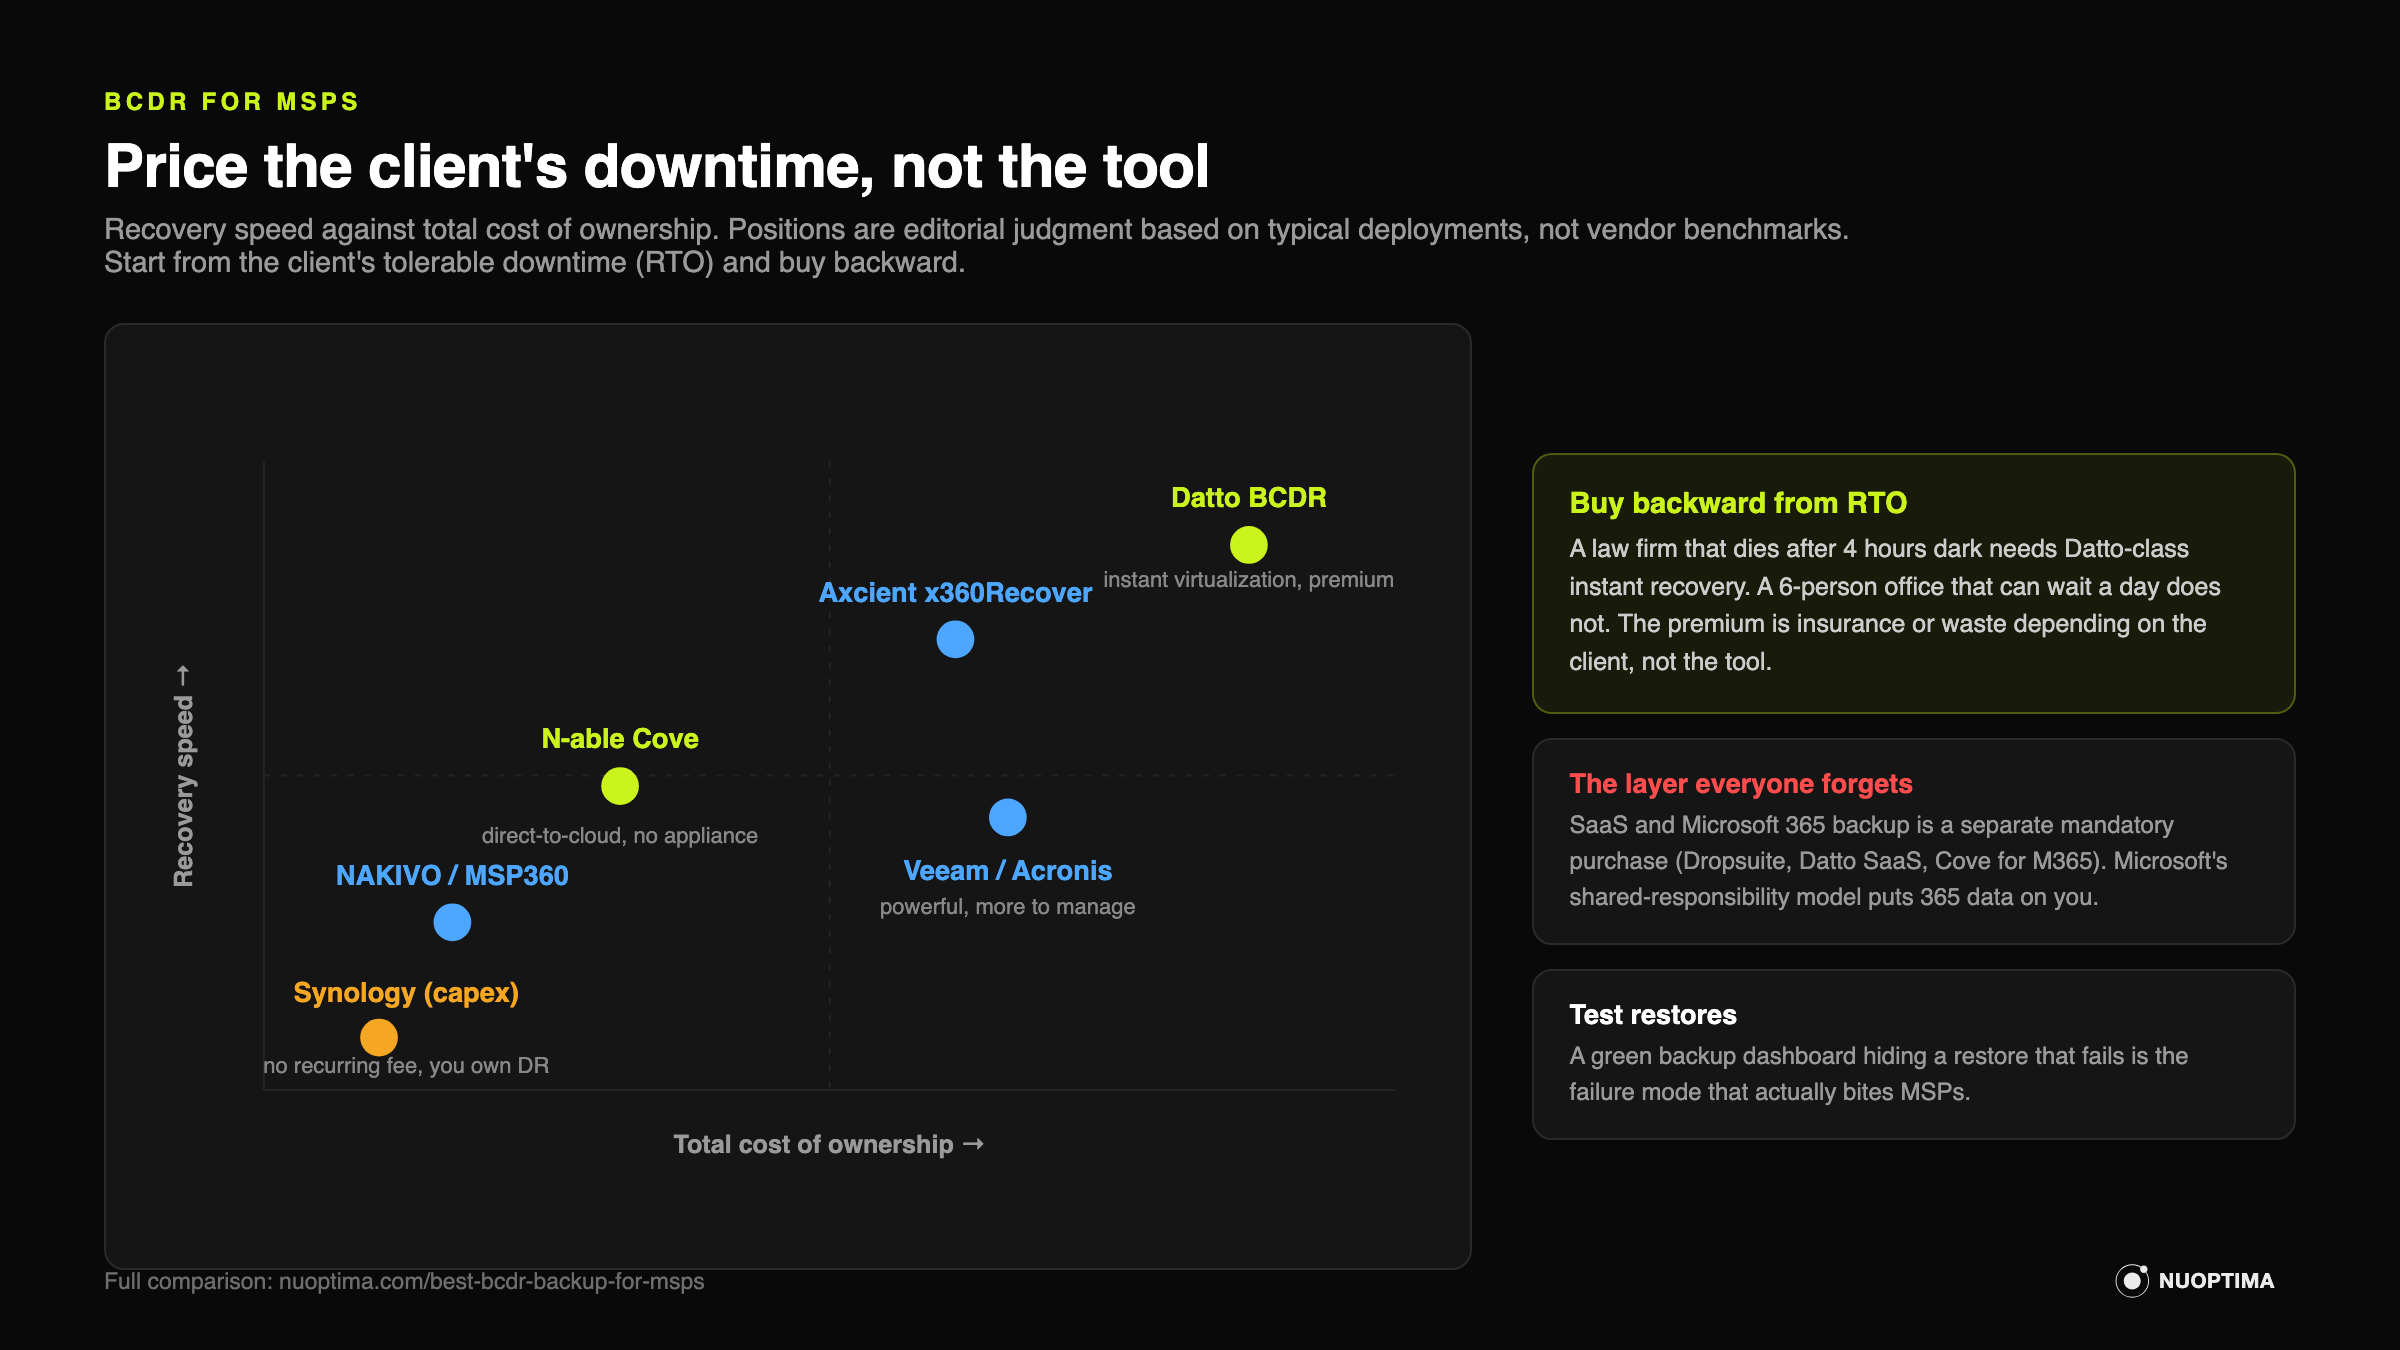Click "powerful, more to manage" caption
The width and height of the screenshot is (2400, 1350).
pyautogui.click(x=1007, y=907)
